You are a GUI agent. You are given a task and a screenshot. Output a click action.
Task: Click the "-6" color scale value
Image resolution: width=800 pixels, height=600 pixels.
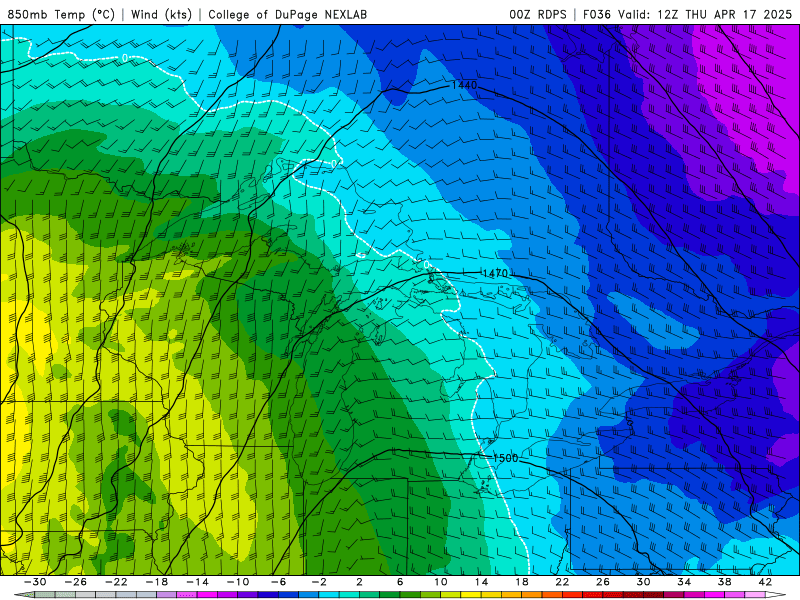coord(278,582)
